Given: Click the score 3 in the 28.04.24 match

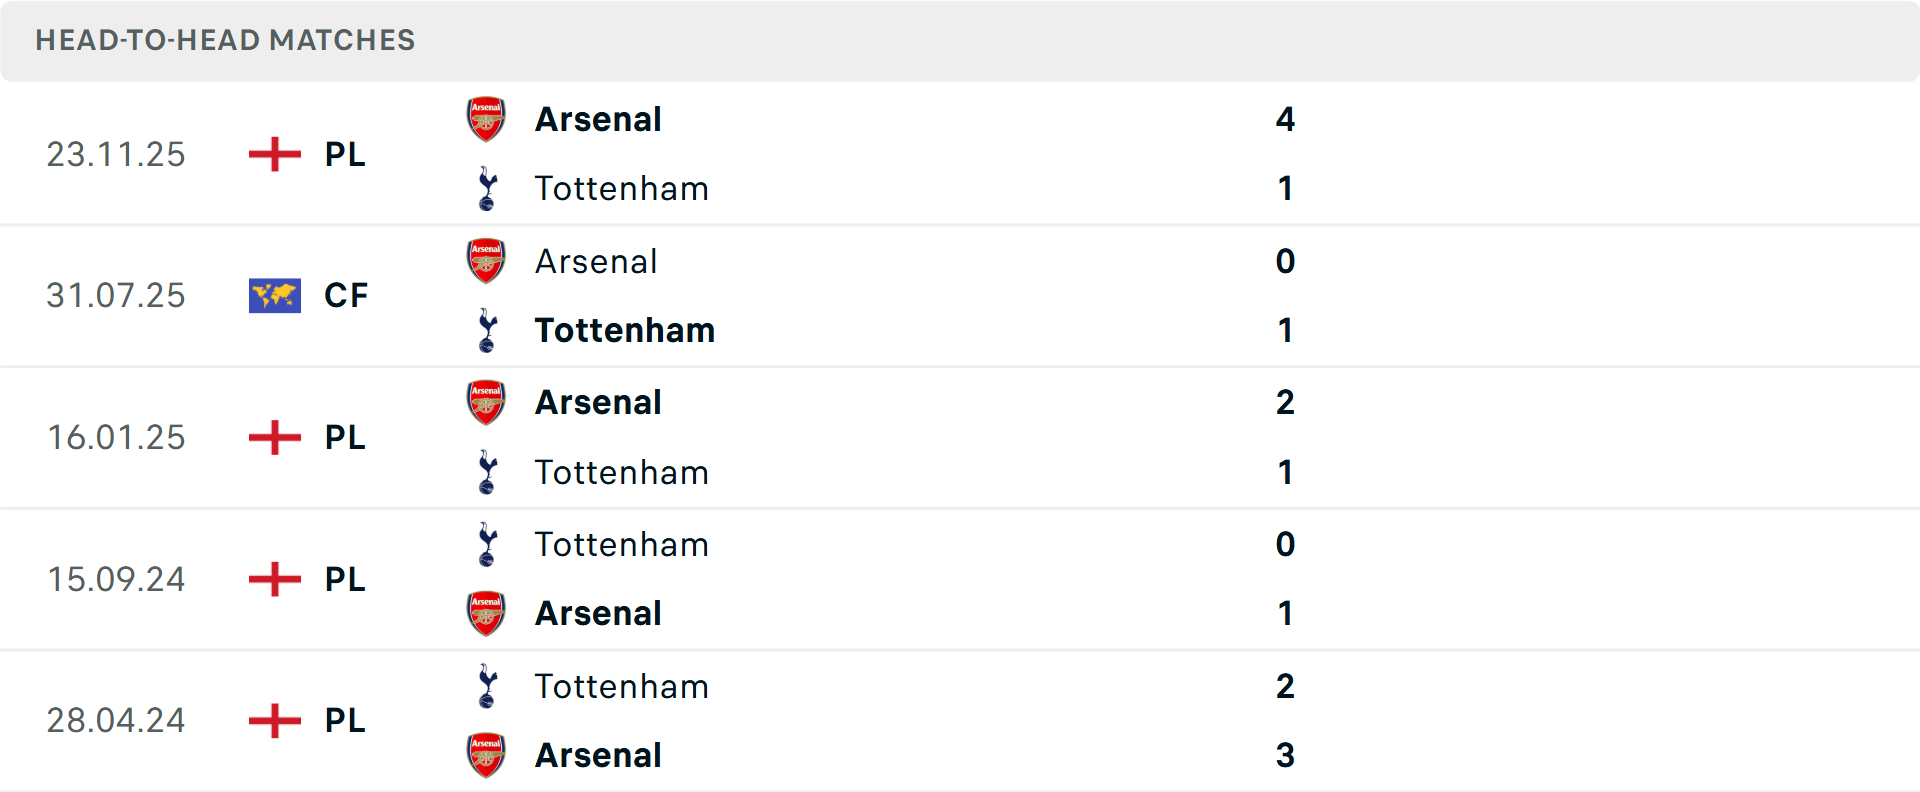Looking at the screenshot, I should click(1286, 756).
